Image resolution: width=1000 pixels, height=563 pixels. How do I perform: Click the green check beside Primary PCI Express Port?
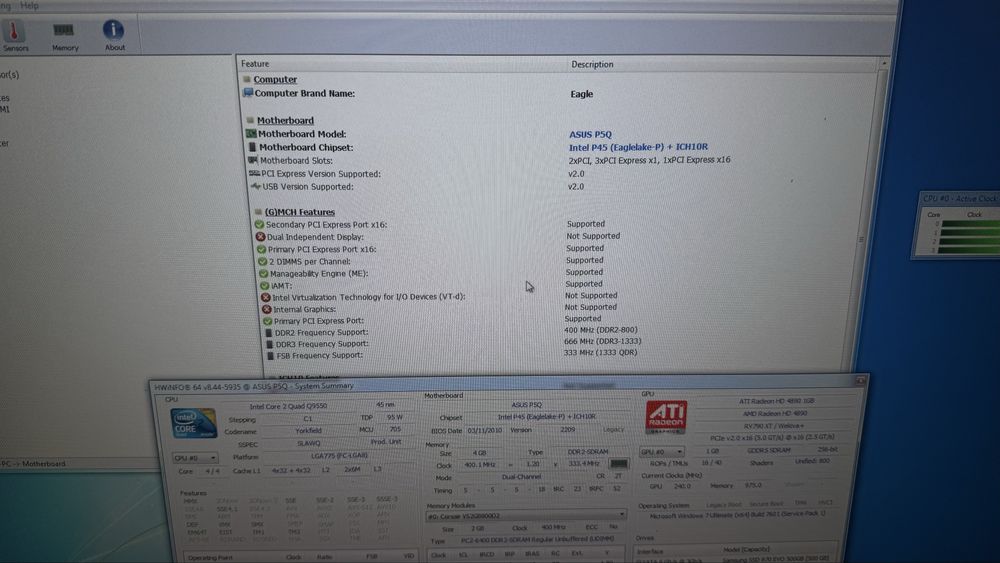268,321
